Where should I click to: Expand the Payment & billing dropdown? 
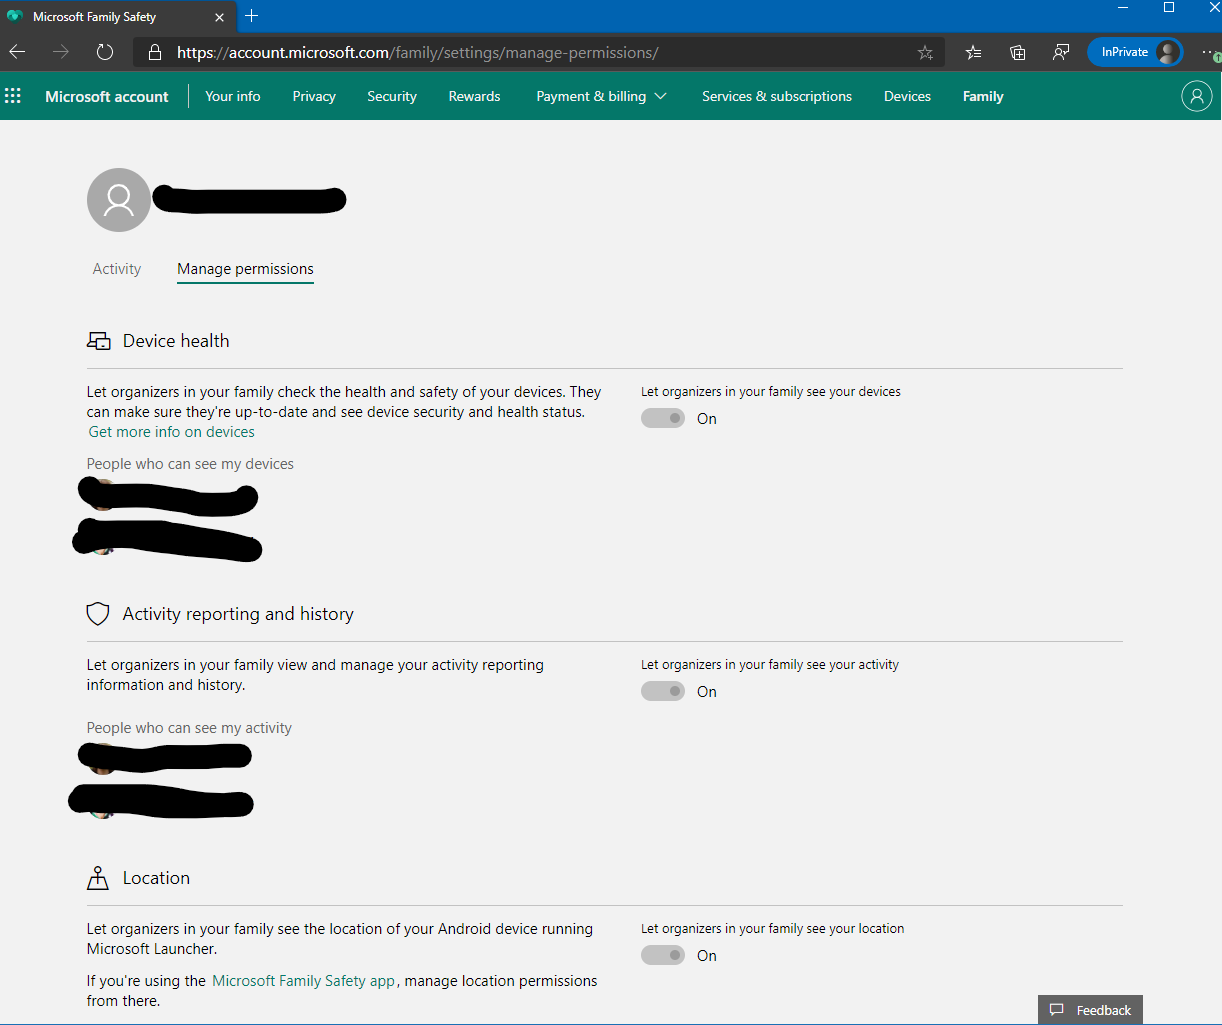(x=601, y=96)
